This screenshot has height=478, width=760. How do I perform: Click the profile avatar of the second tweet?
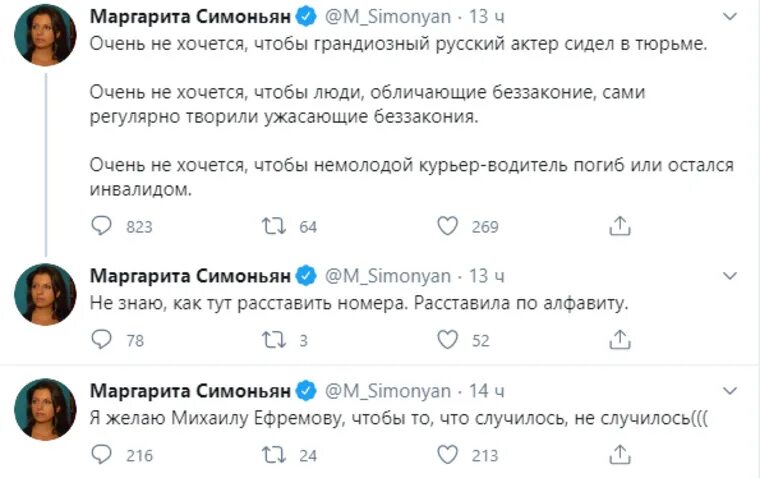pyautogui.click(x=45, y=296)
